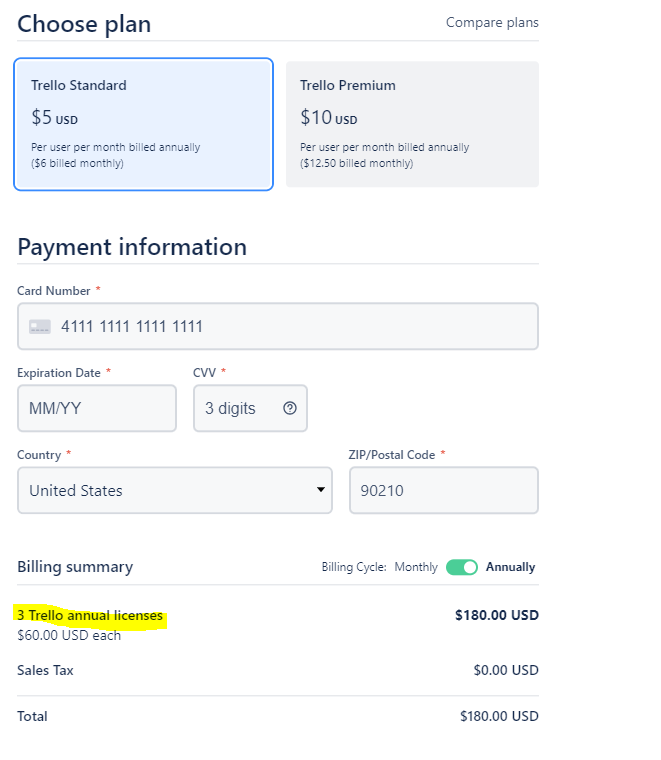Screen dimensions: 661x760
Task: Click the '$60.00 USD each' text
Action: tap(69, 635)
